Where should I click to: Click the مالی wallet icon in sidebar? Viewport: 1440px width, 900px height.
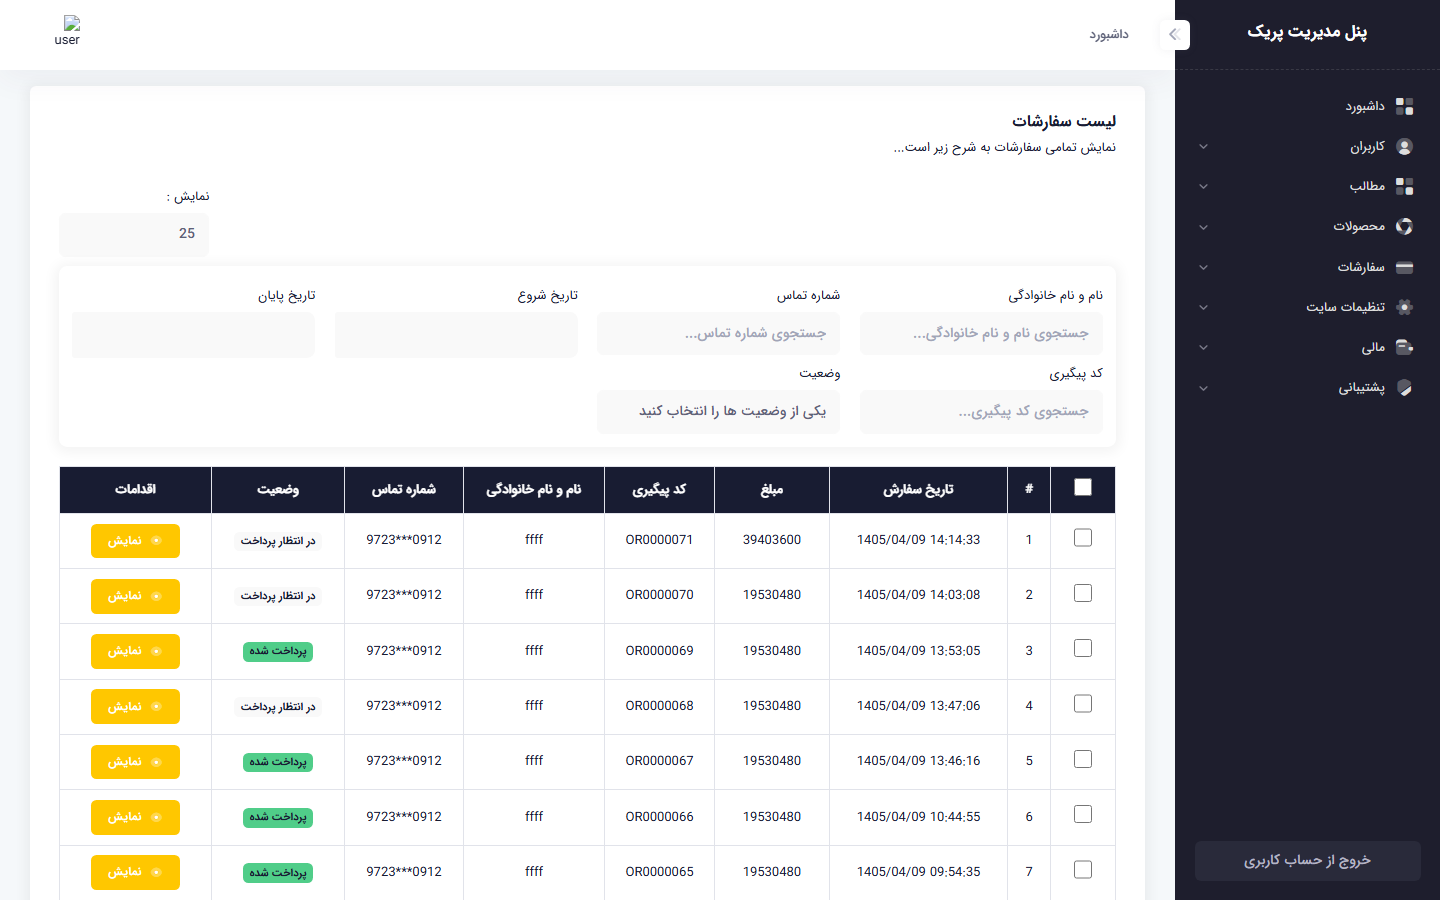pyautogui.click(x=1404, y=347)
